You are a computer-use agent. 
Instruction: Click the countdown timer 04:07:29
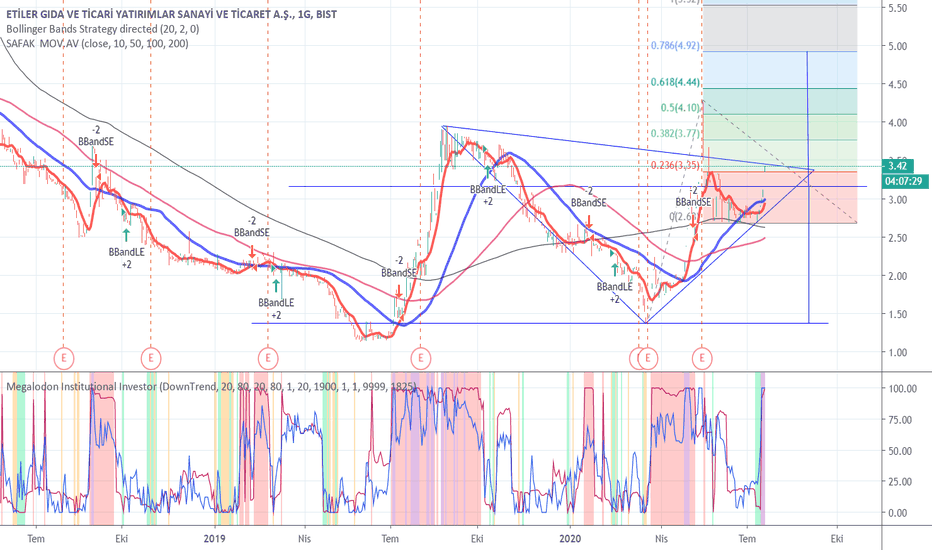click(x=904, y=181)
